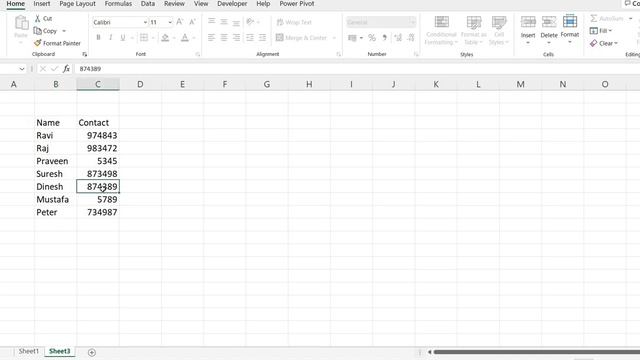Decrease font size with smaller A icon
This screenshot has width=640, height=360.
click(192, 22)
